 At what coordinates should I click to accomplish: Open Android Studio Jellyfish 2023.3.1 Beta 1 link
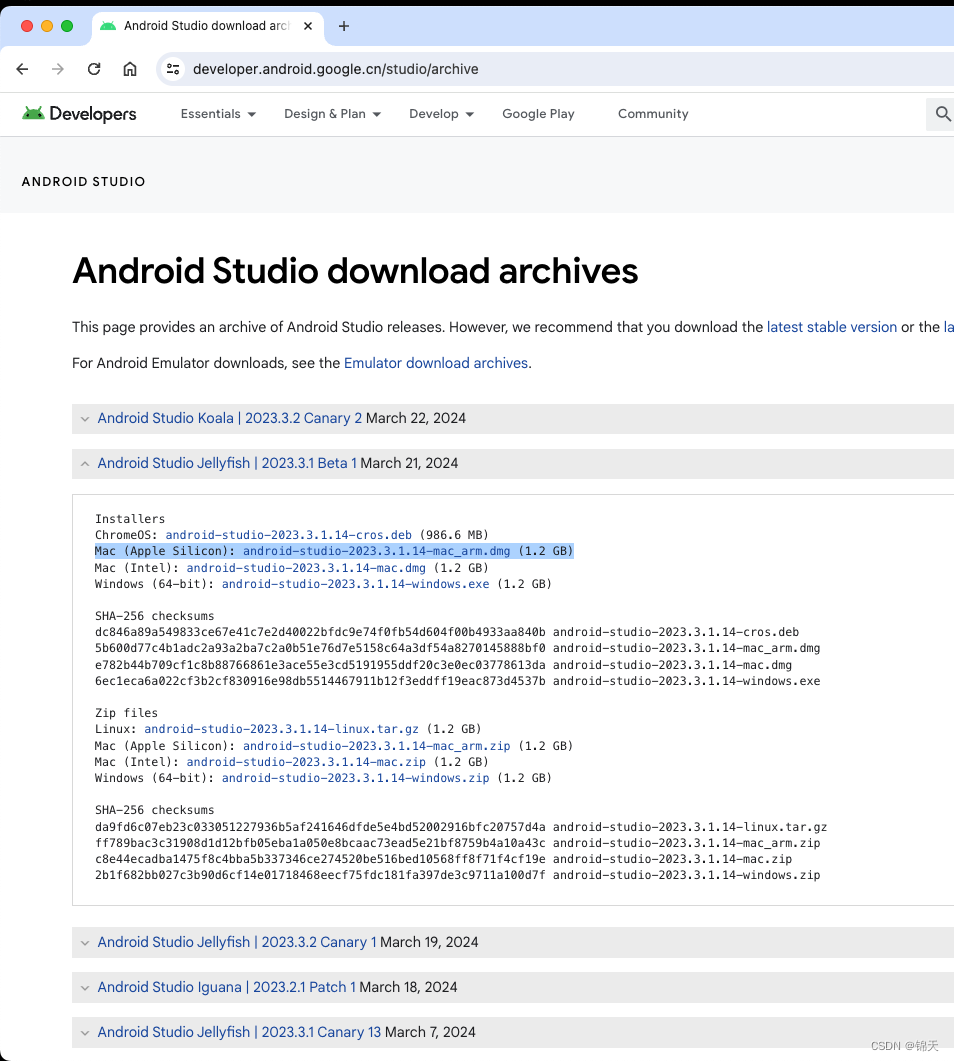(227, 463)
